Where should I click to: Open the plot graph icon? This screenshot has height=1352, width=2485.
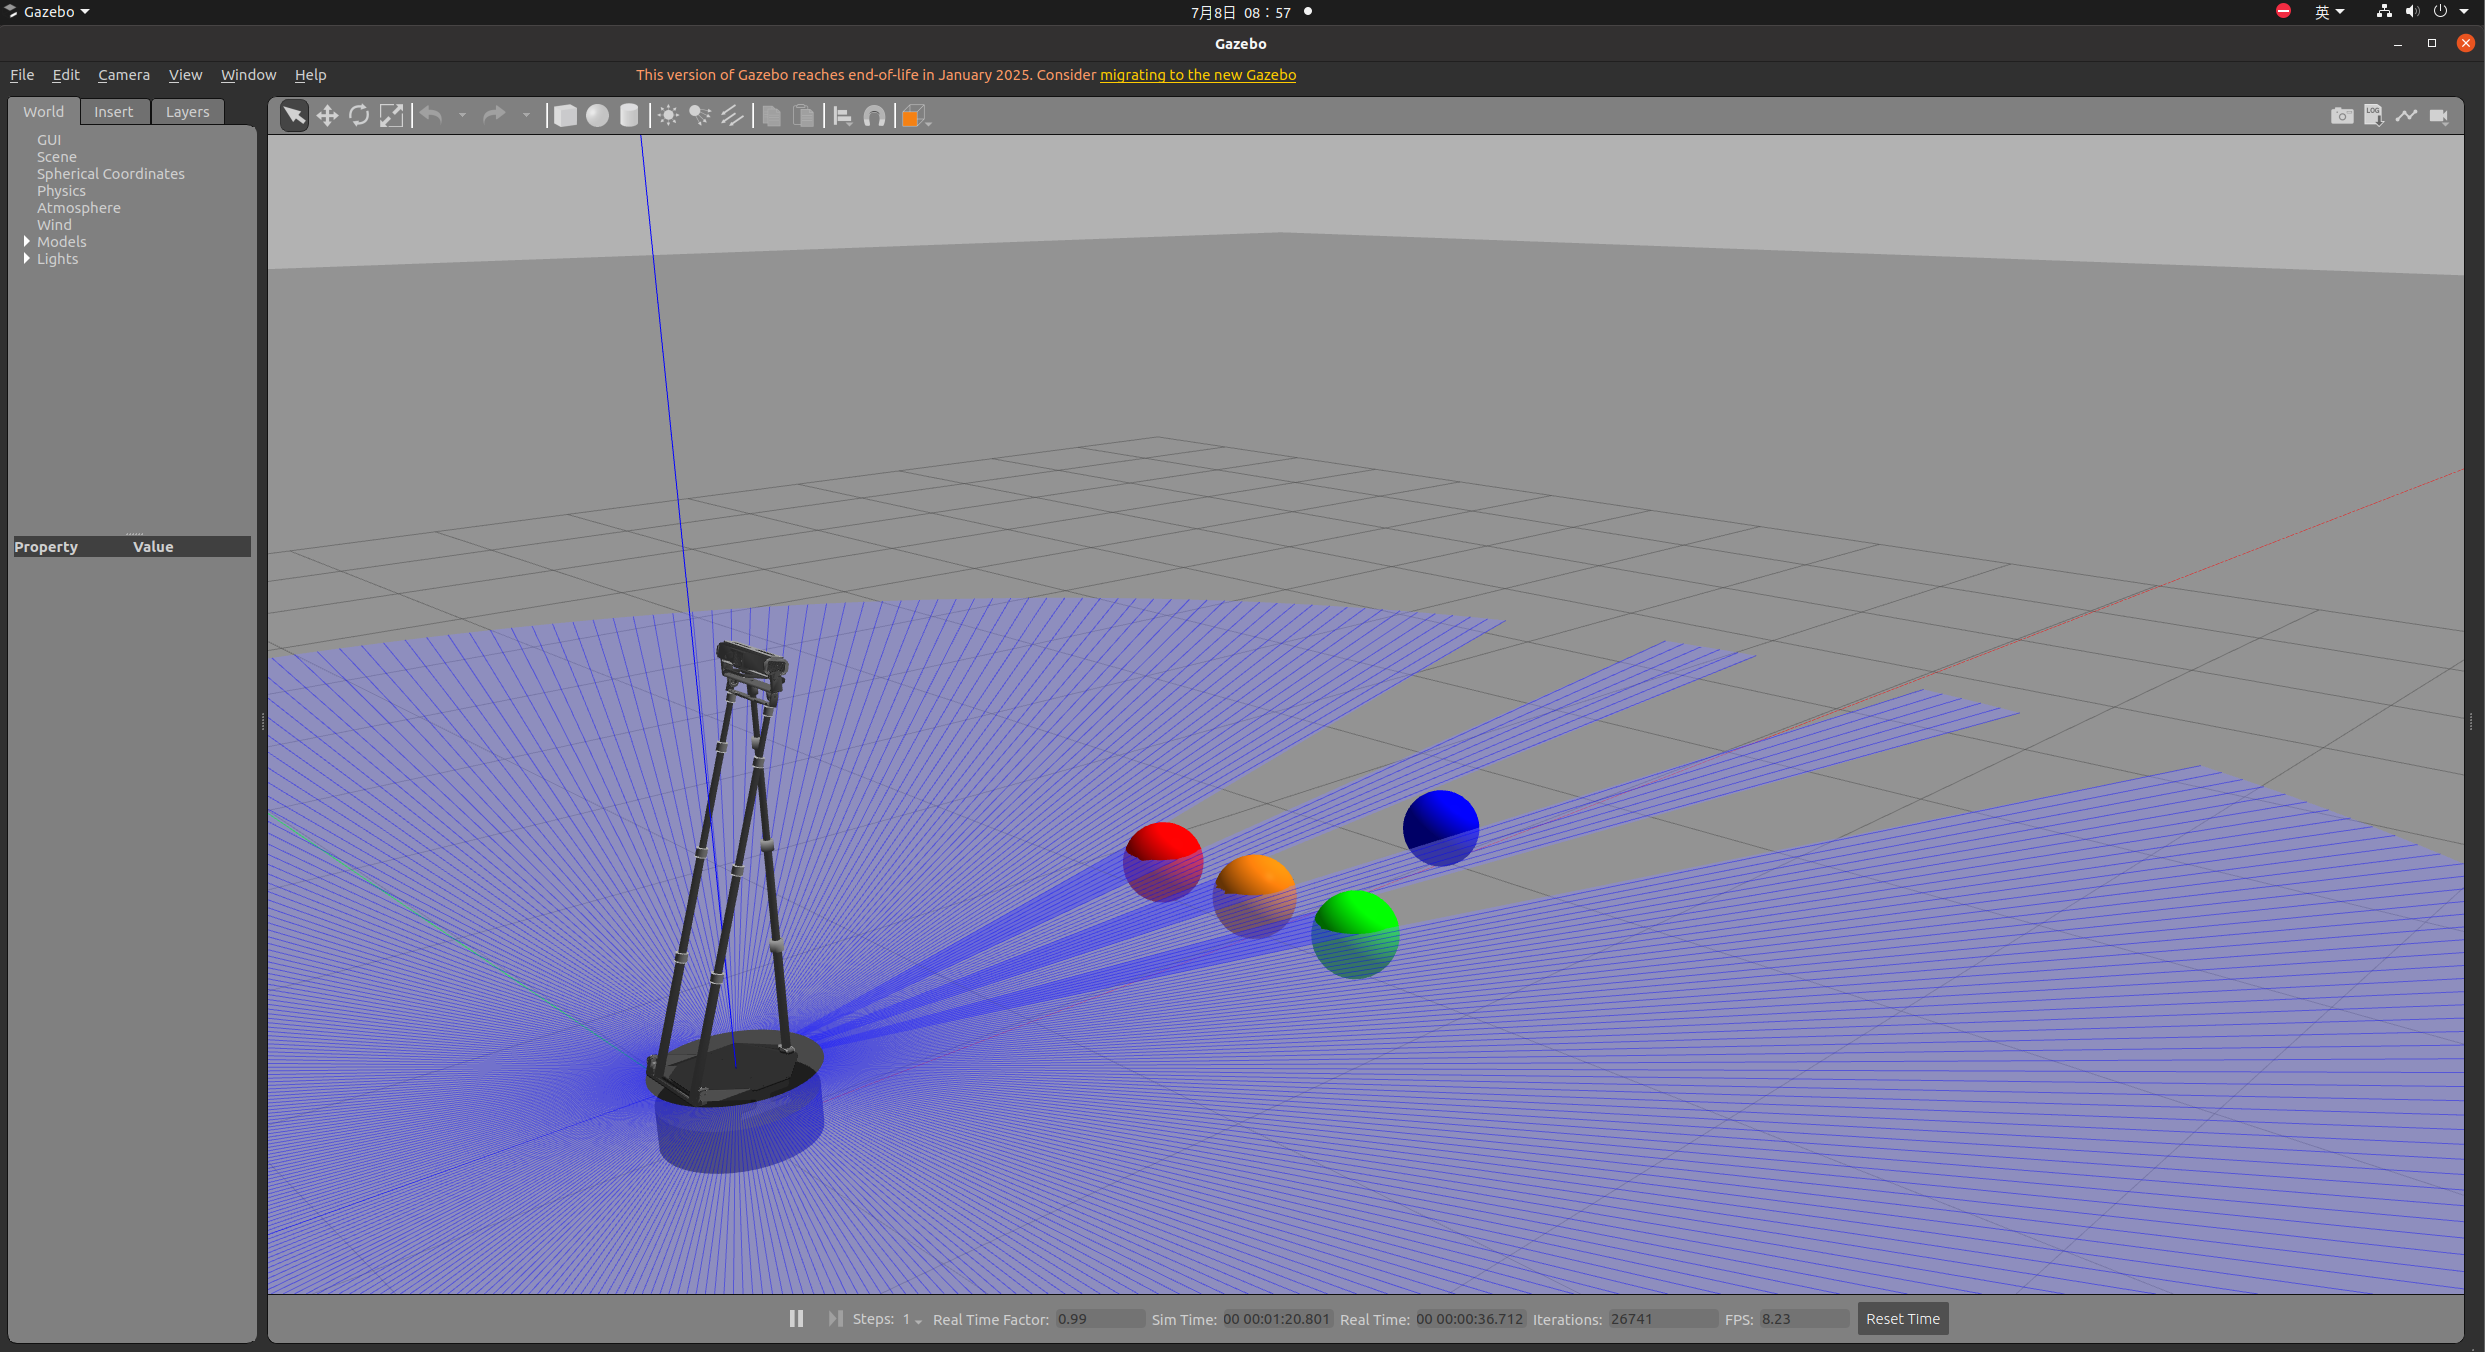click(x=2406, y=116)
